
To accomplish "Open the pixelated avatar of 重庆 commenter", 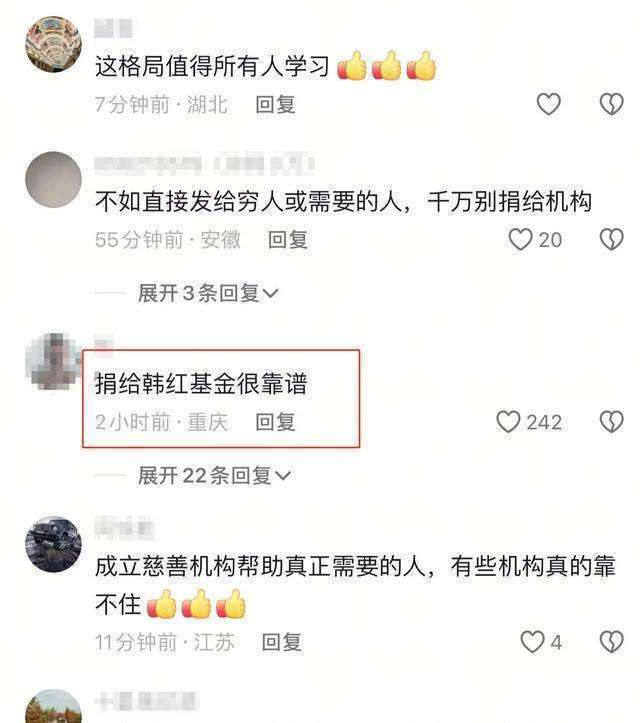I will coord(53,362).
